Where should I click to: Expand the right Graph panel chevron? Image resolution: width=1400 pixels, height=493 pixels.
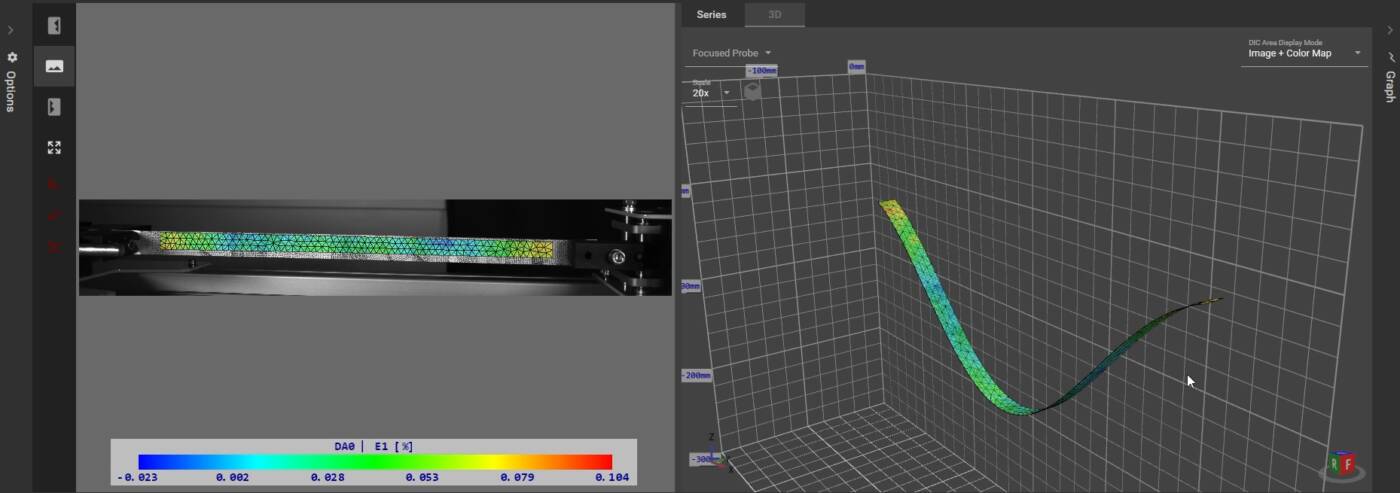pyautogui.click(x=1389, y=30)
